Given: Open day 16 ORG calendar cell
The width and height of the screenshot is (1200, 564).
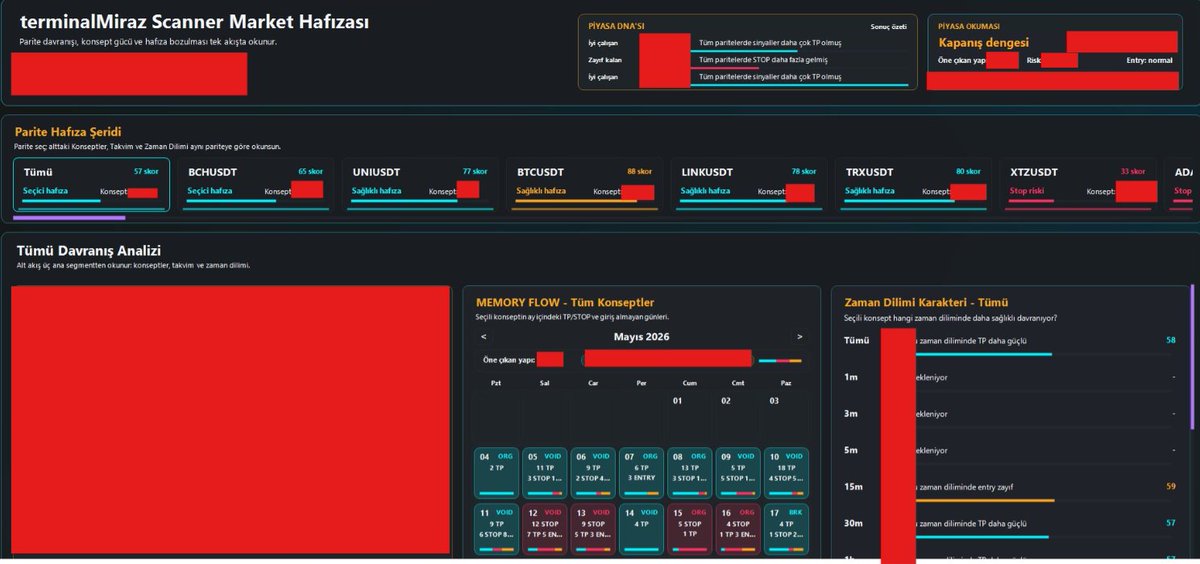Looking at the screenshot, I should pos(738,529).
